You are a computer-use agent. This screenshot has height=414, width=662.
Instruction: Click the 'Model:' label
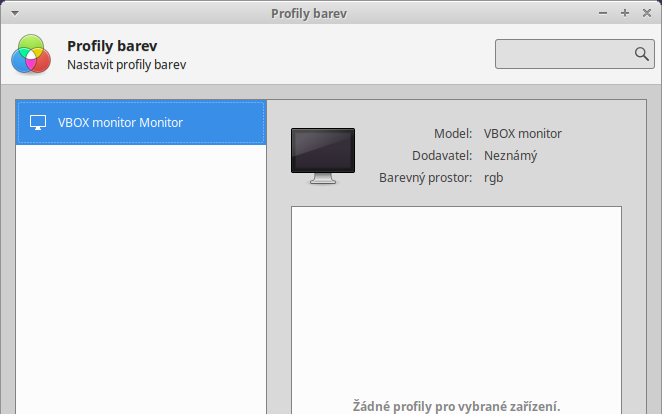pyautogui.click(x=453, y=133)
